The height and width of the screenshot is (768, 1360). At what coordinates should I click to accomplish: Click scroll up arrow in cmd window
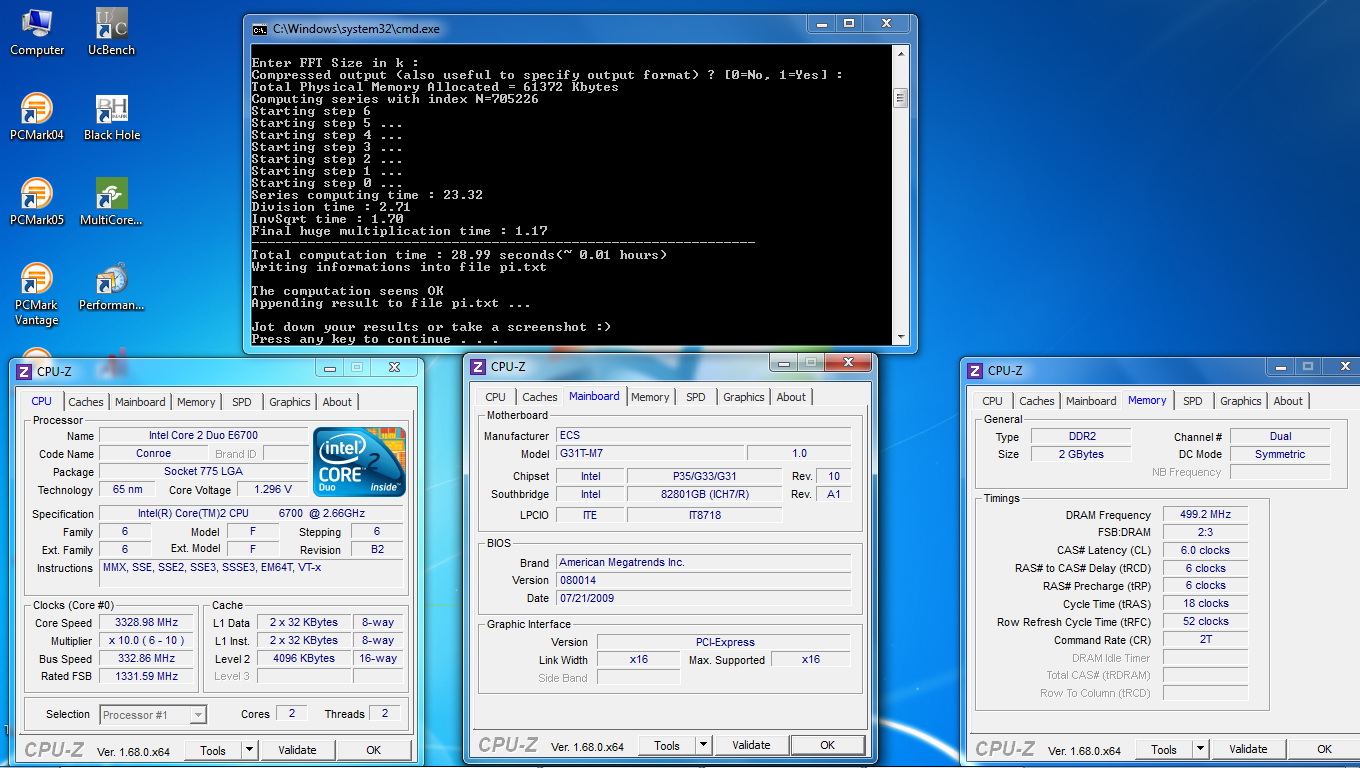[900, 55]
